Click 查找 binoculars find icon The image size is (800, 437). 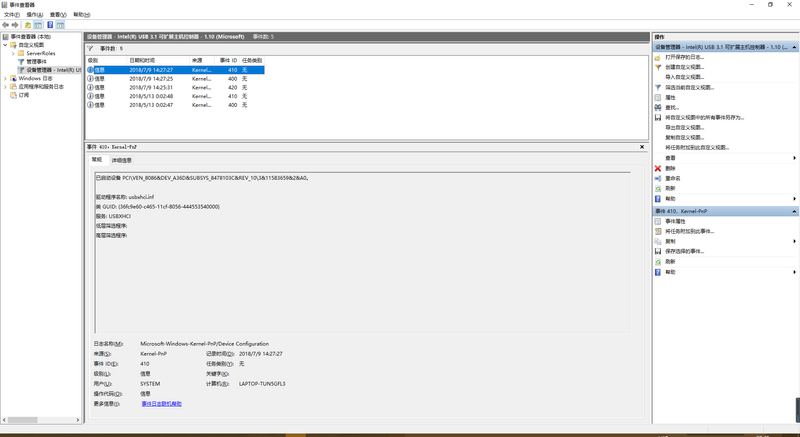tap(657, 107)
